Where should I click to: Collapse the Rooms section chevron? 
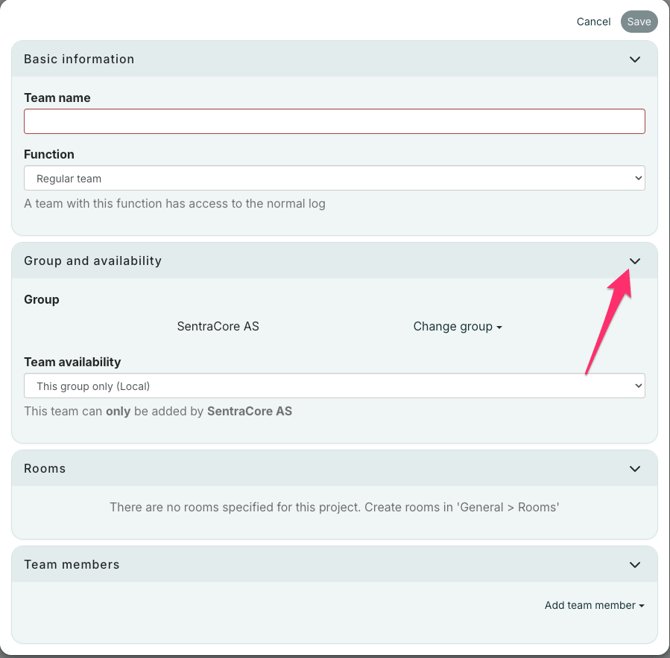(635, 469)
